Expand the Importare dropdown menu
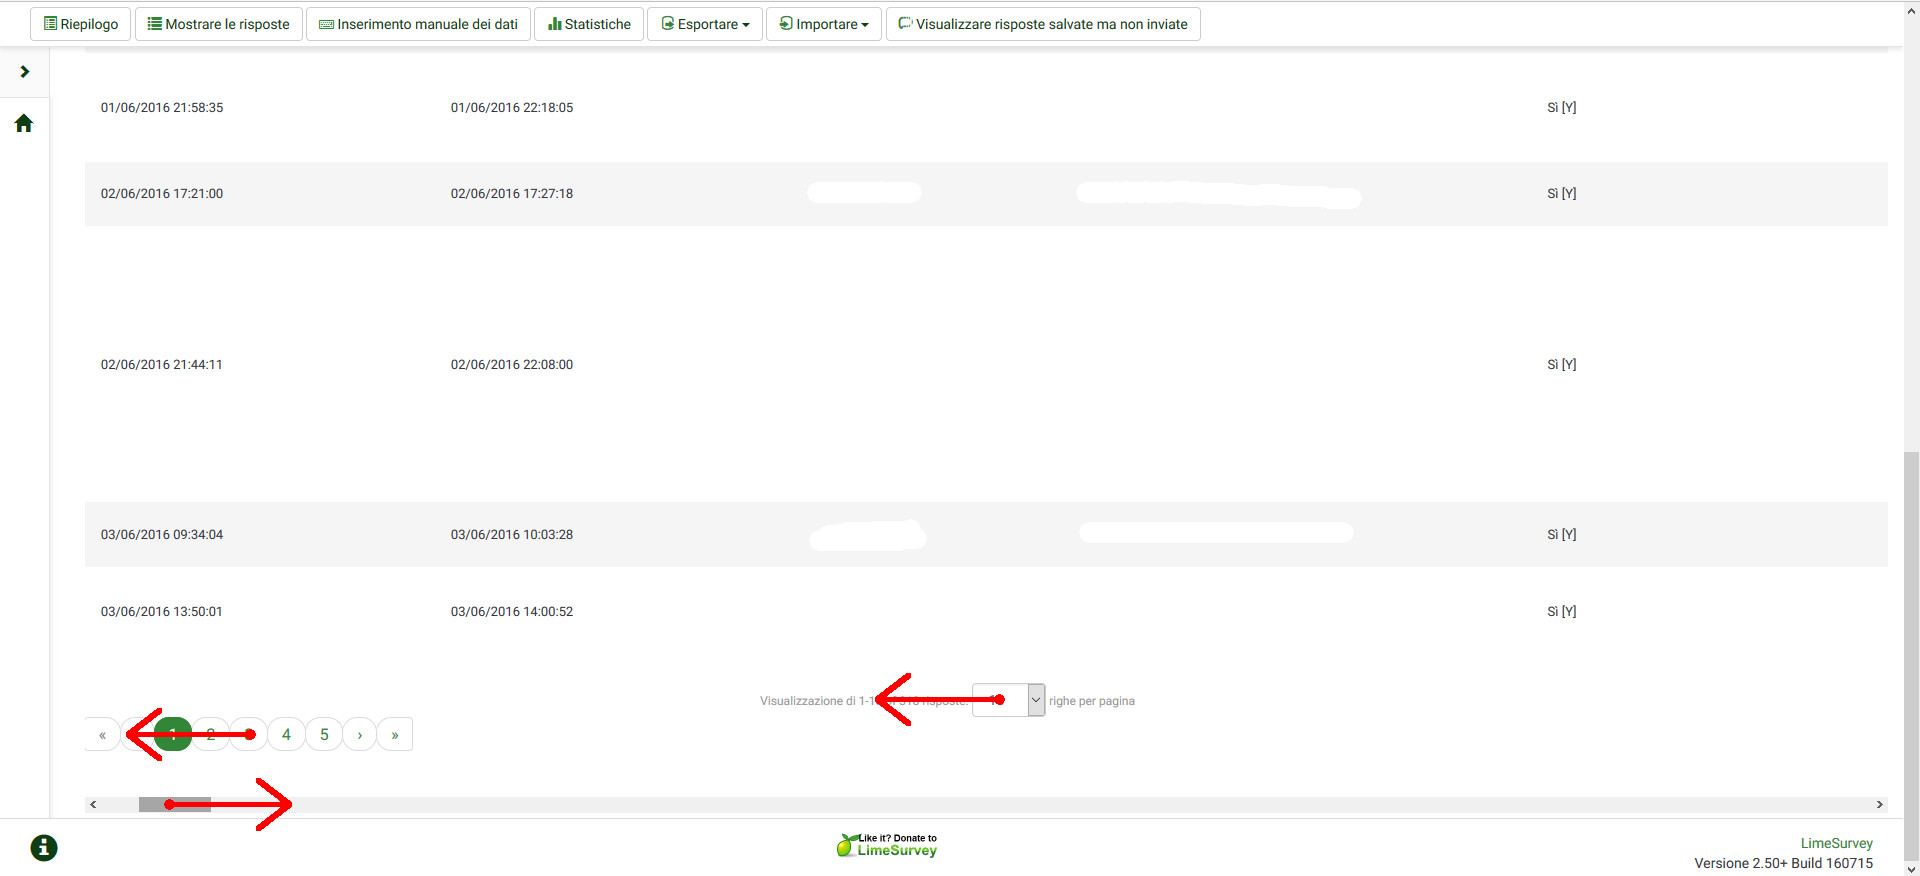1920x876 pixels. (x=824, y=24)
